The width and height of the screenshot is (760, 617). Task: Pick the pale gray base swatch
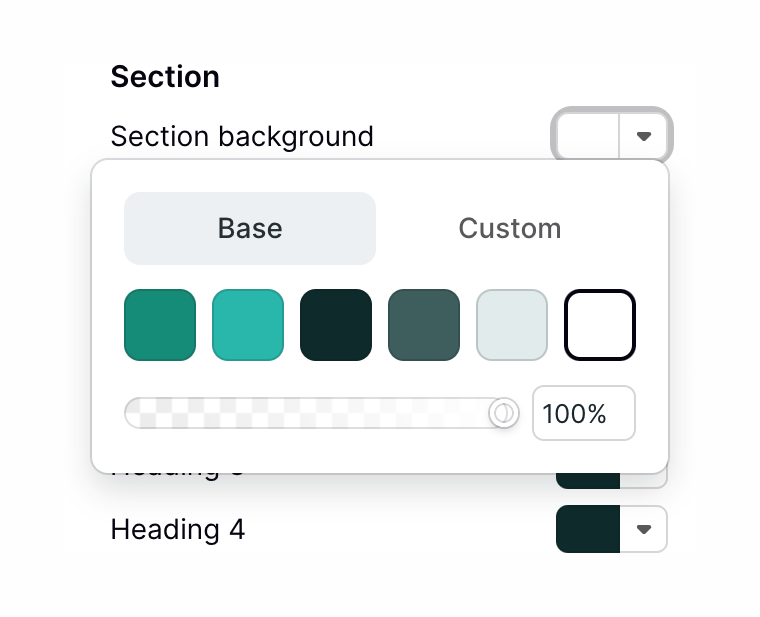pos(512,325)
